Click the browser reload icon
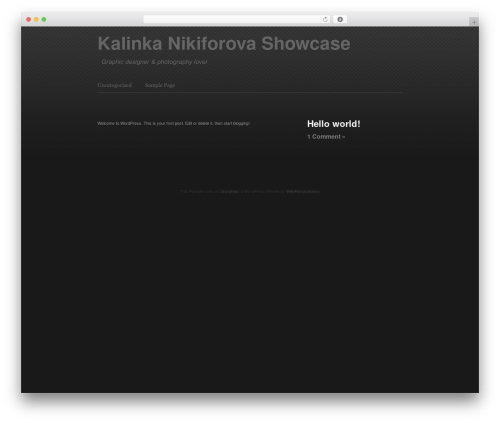 325,19
